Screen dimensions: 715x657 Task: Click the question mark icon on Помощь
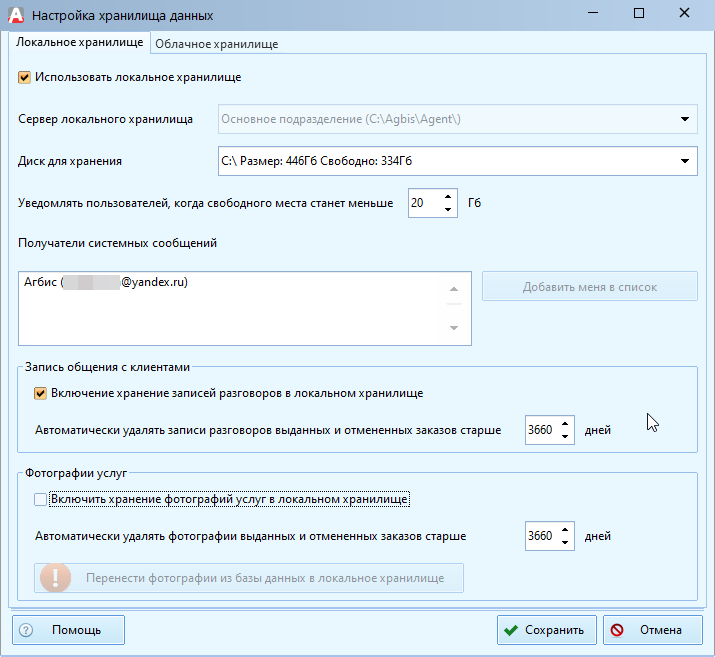point(26,630)
